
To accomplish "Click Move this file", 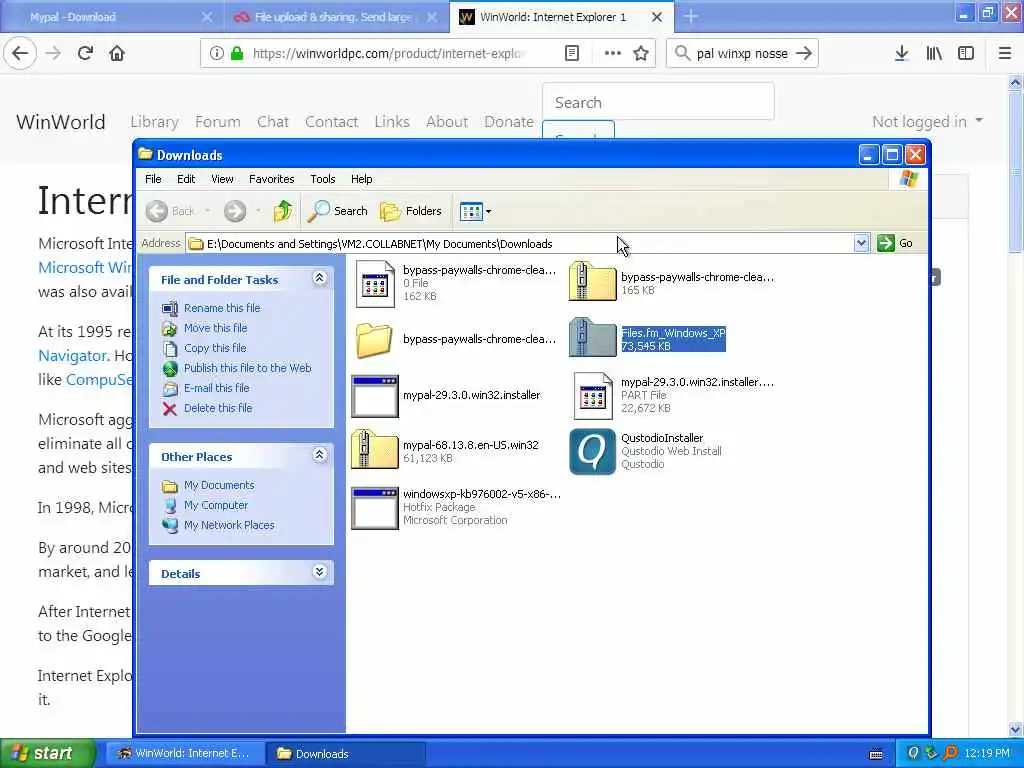I will 216,328.
